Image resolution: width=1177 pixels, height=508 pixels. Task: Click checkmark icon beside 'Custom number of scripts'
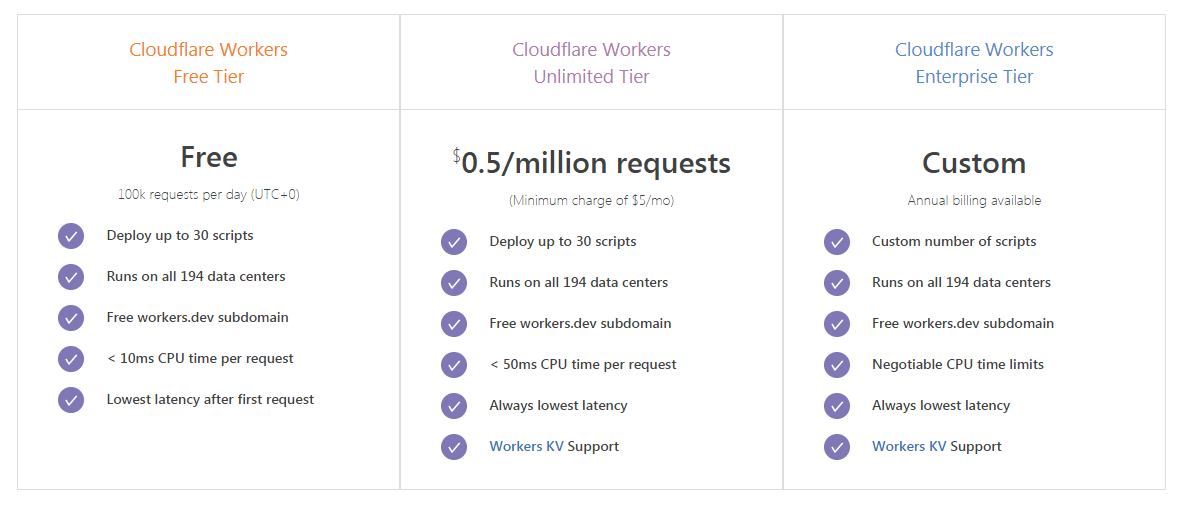837,242
